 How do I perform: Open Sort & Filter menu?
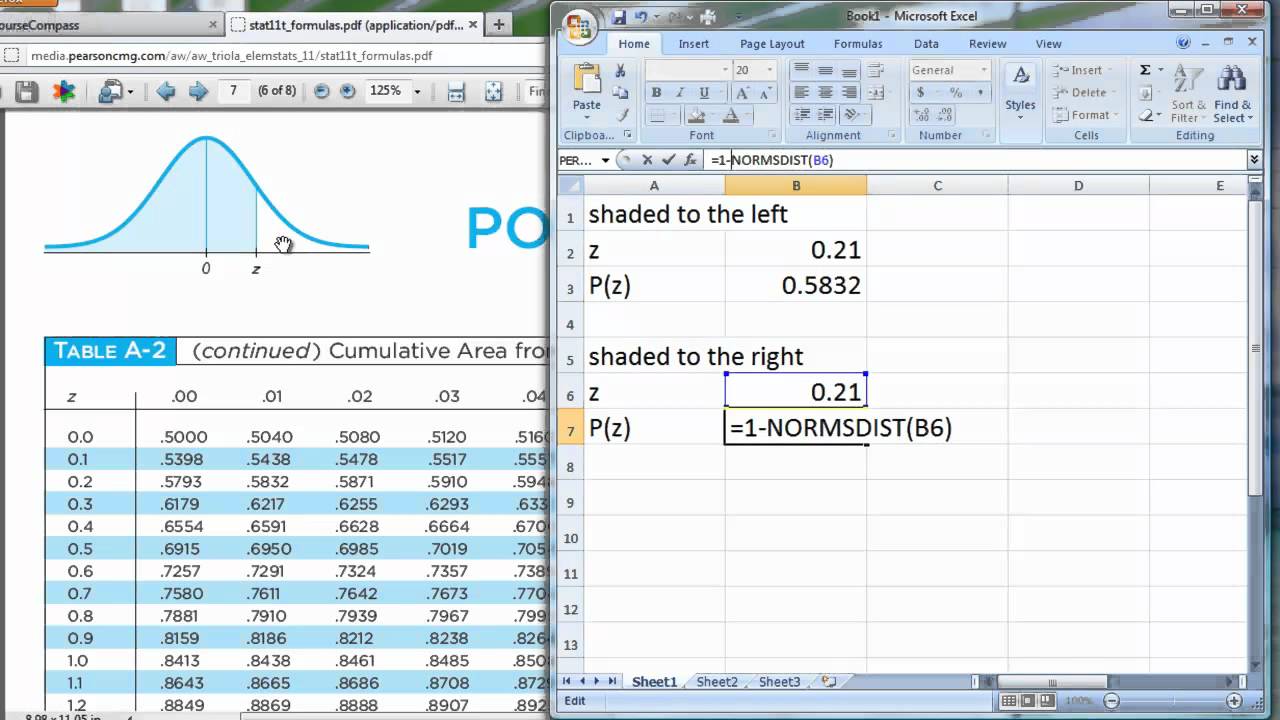point(1189,93)
